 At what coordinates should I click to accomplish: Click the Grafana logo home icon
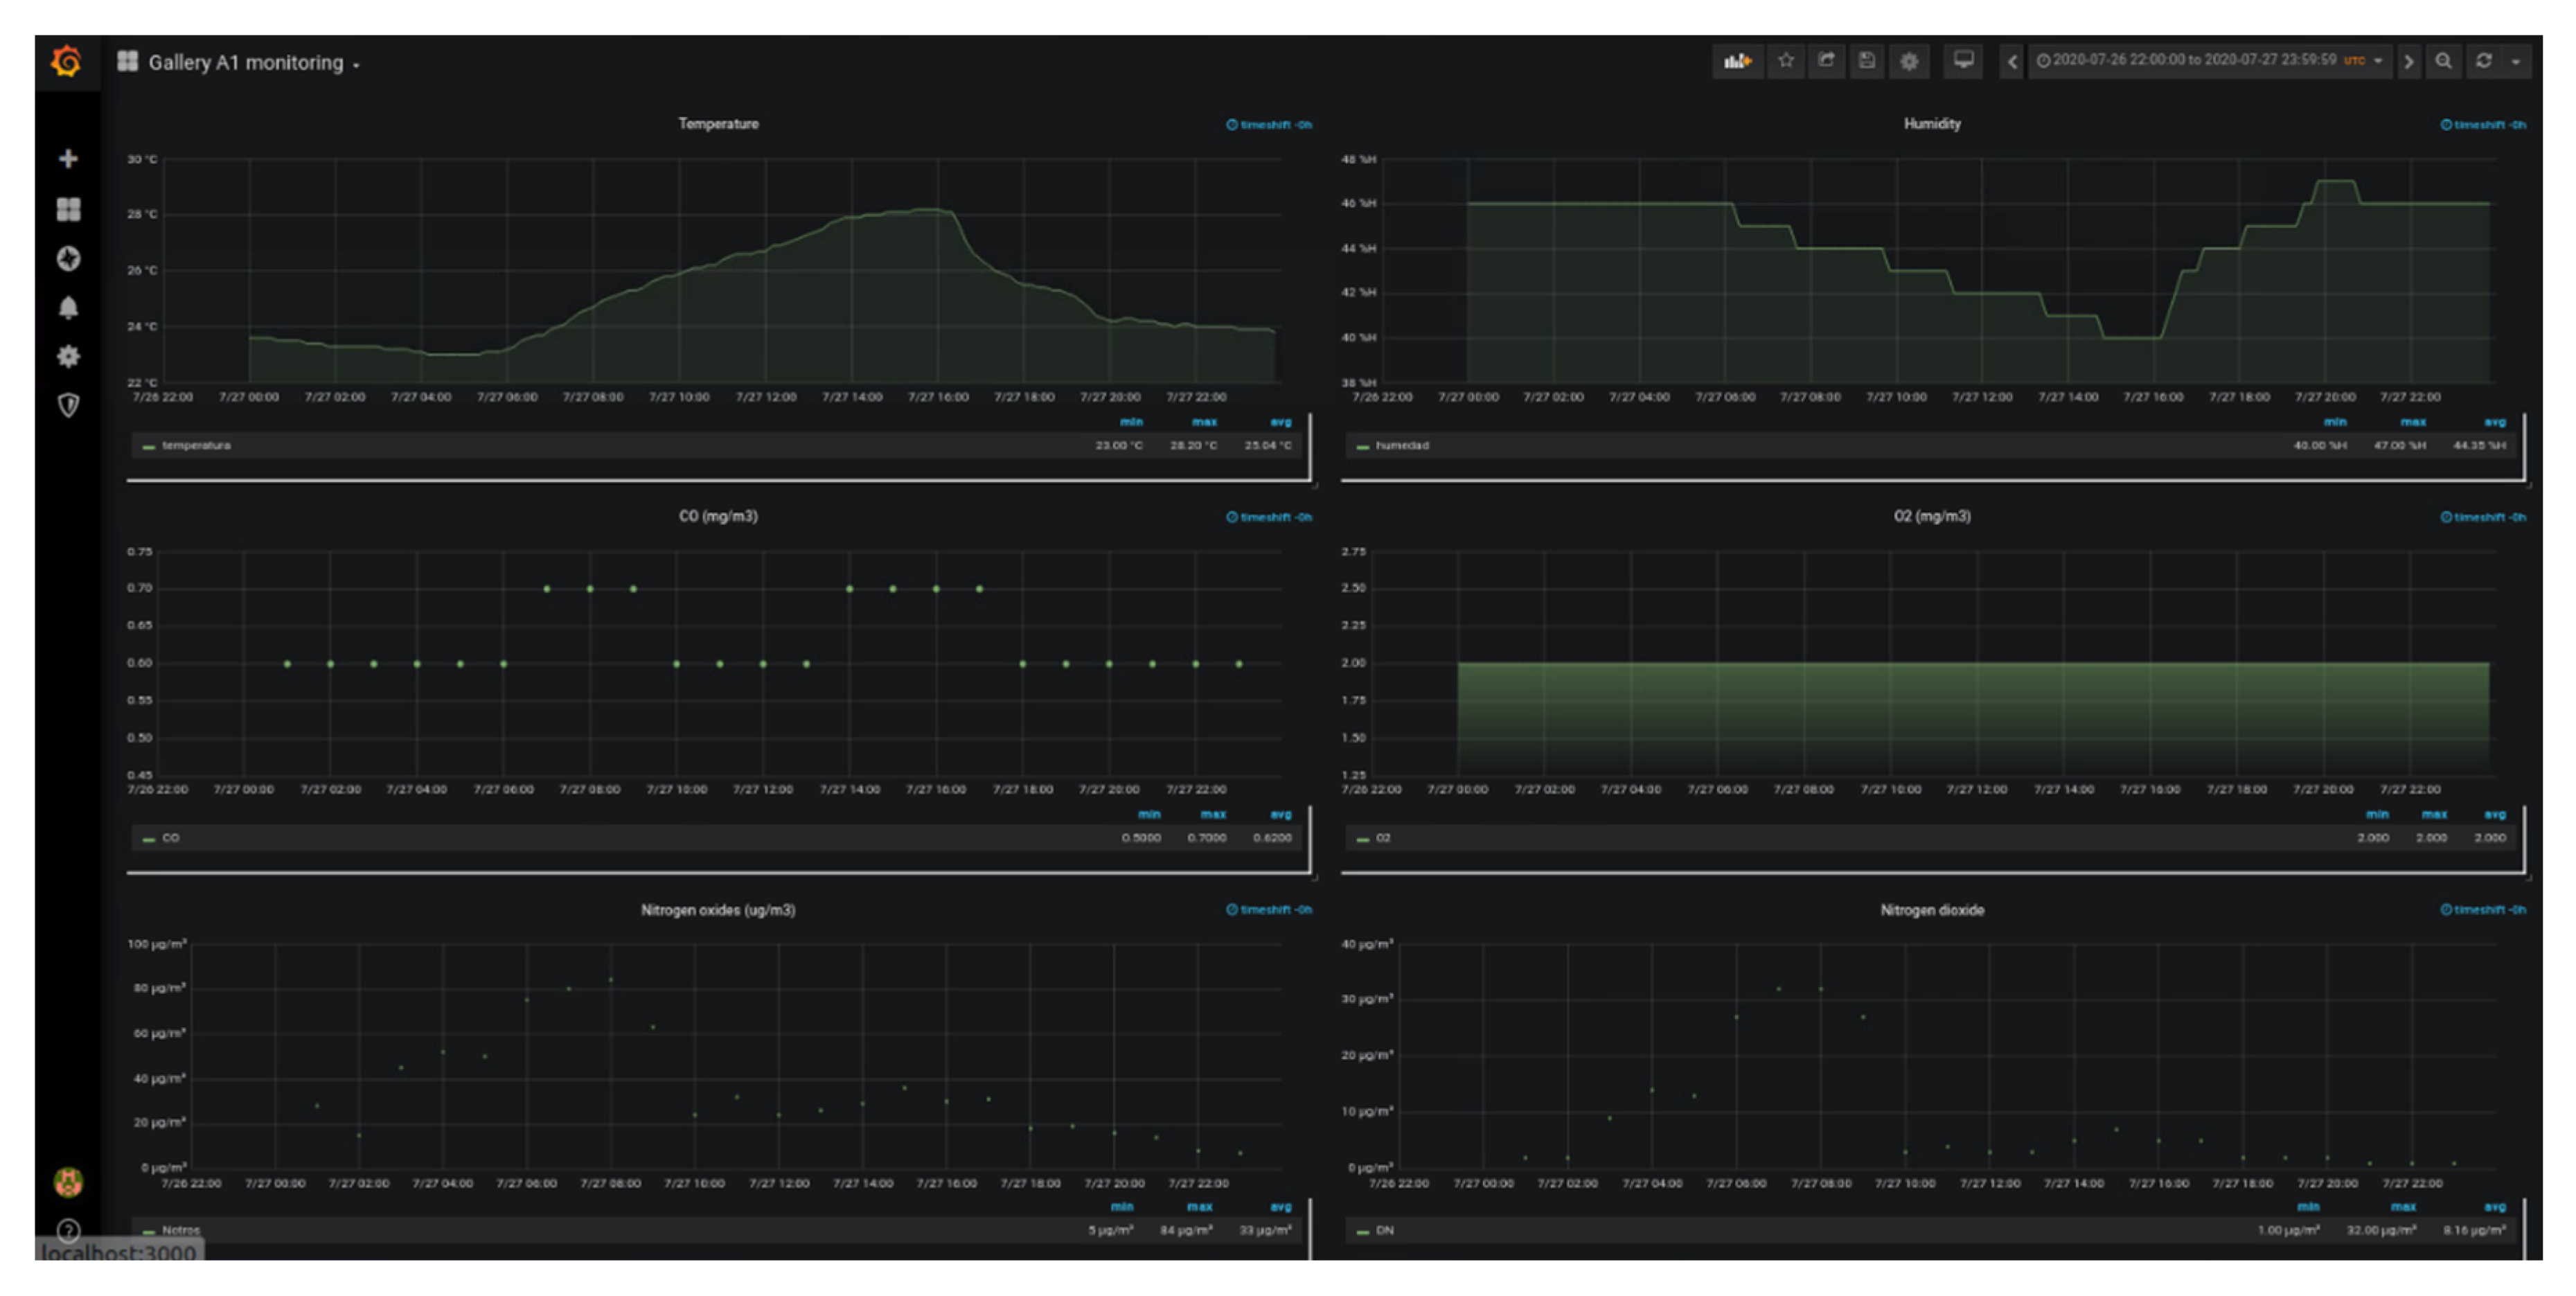tap(67, 62)
